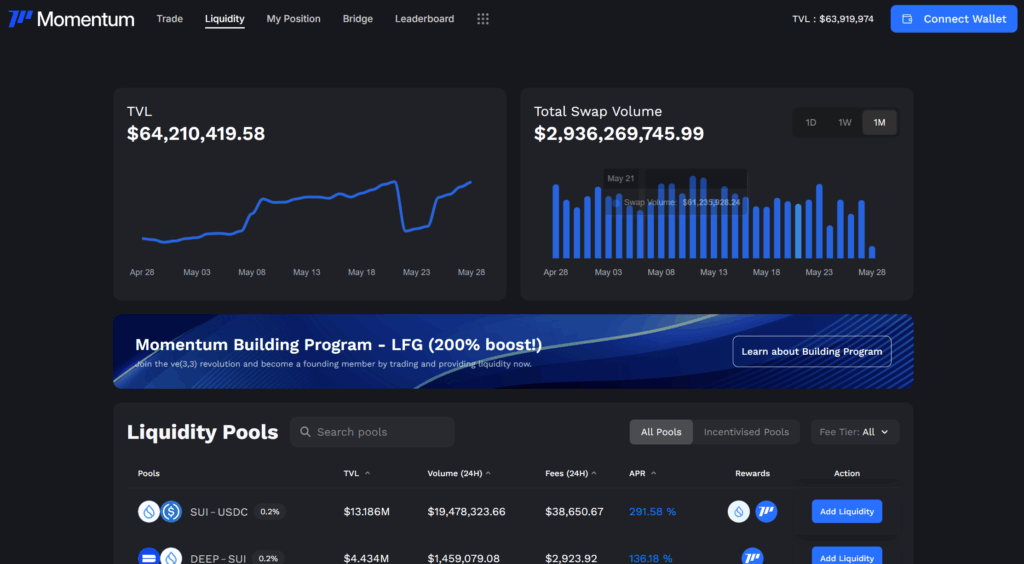Viewport: 1024px width, 564px height.
Task: Sort pools by Volume (24H) arrow
Action: coord(488,473)
